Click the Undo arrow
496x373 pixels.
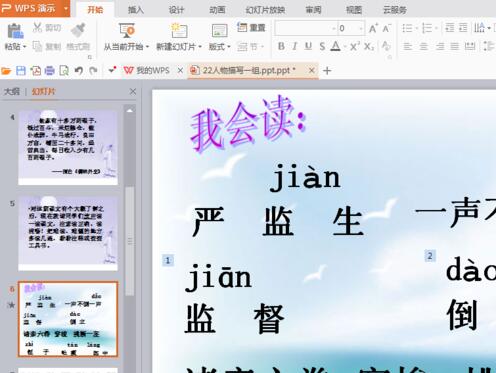coord(79,70)
